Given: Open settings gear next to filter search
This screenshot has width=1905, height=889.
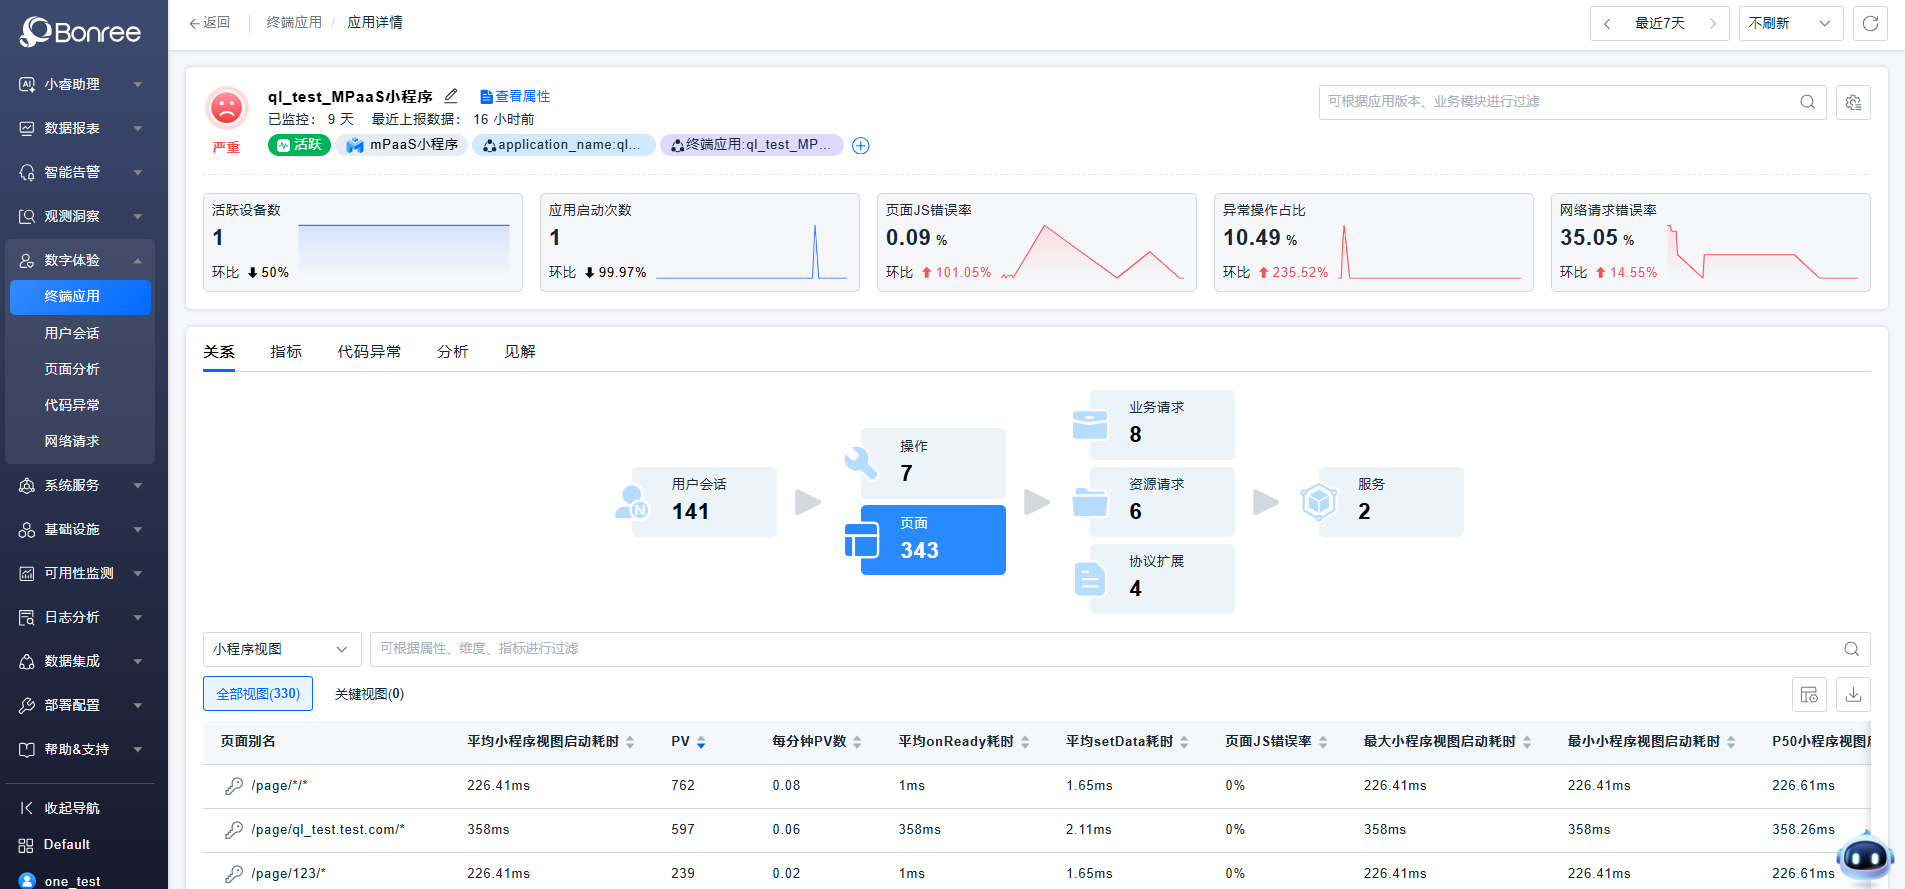Looking at the screenshot, I should tap(1853, 102).
